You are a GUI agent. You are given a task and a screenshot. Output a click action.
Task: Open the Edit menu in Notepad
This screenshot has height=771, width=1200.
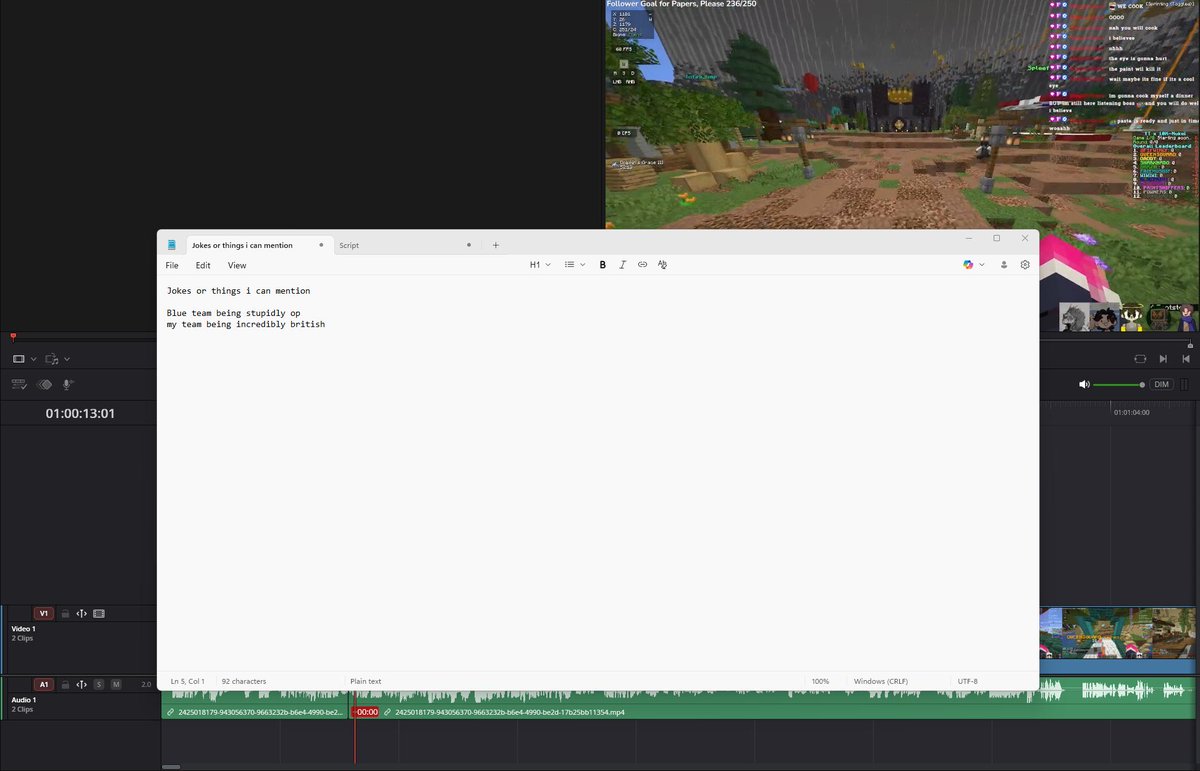(x=203, y=265)
